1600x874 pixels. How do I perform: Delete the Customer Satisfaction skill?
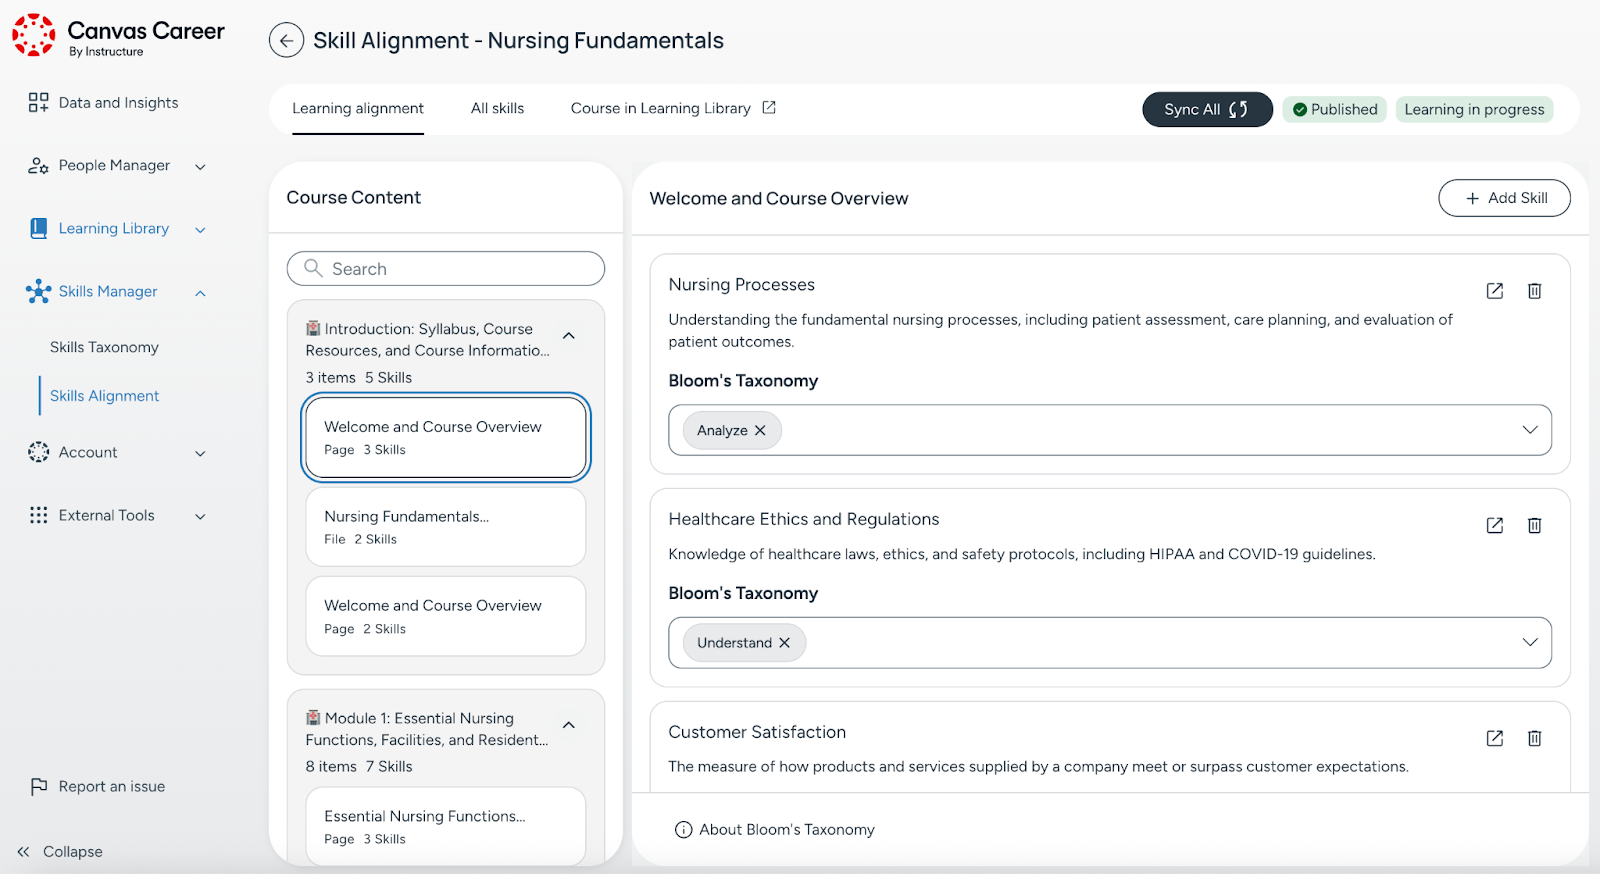click(1534, 738)
